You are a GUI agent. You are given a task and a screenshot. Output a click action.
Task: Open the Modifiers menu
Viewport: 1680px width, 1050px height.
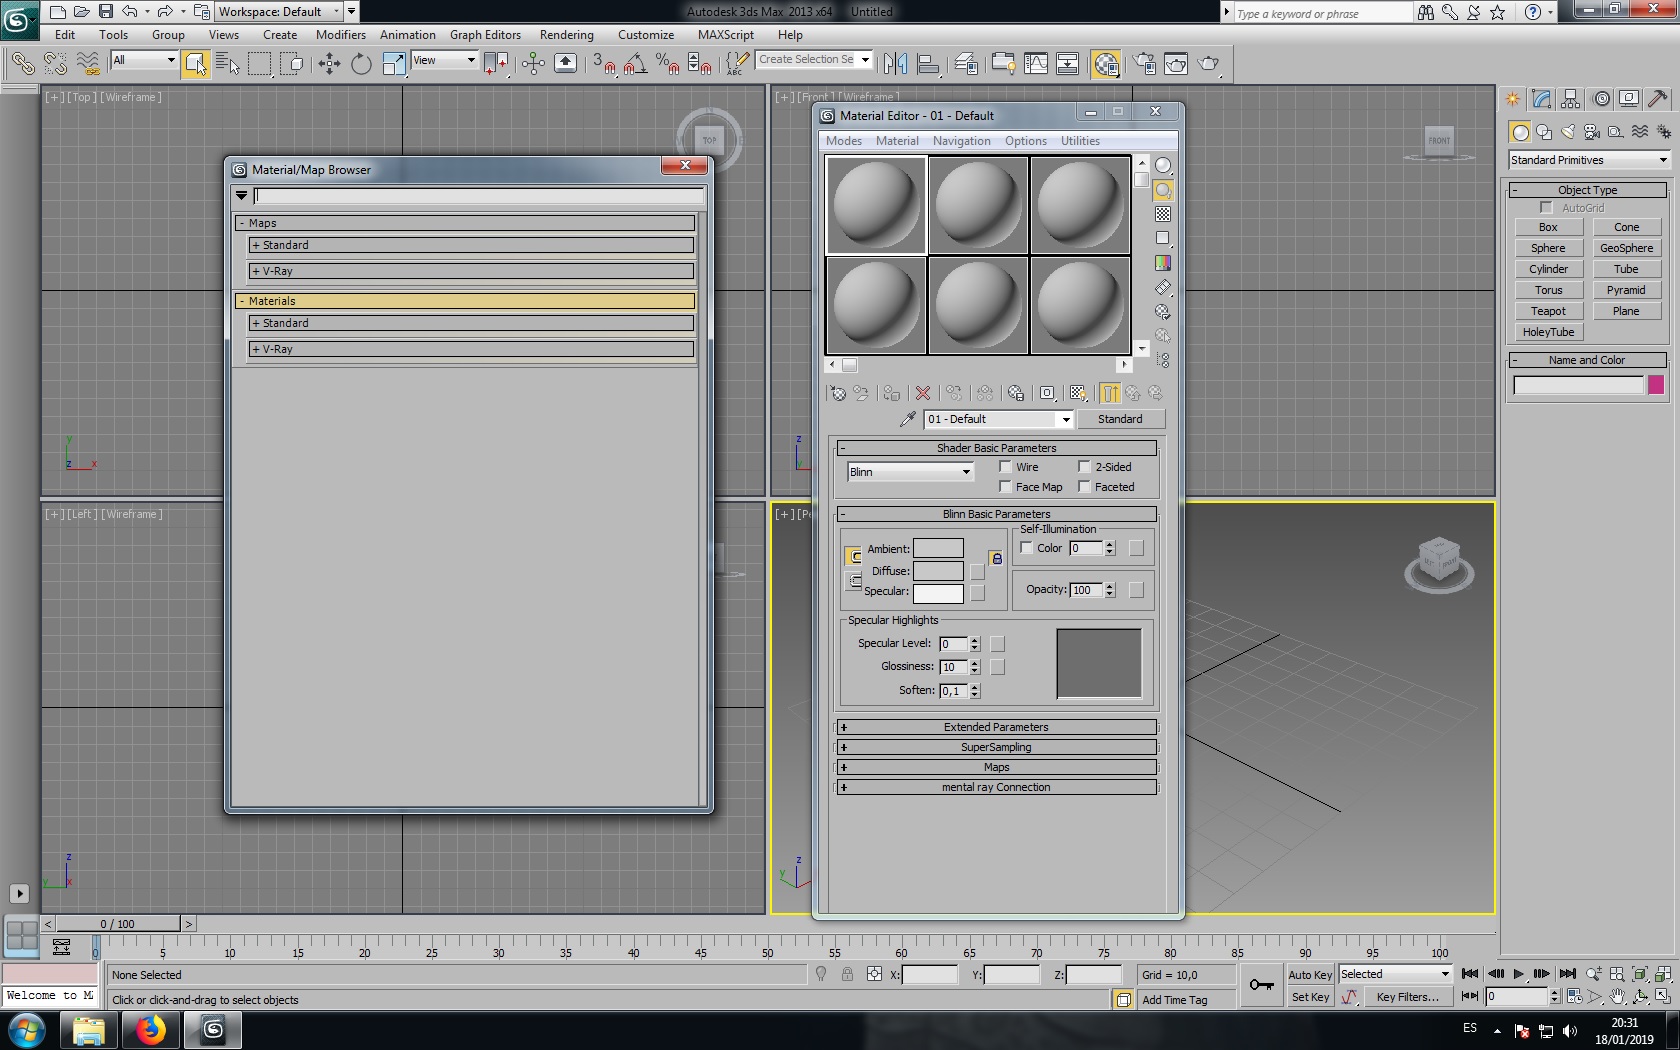[341, 35]
